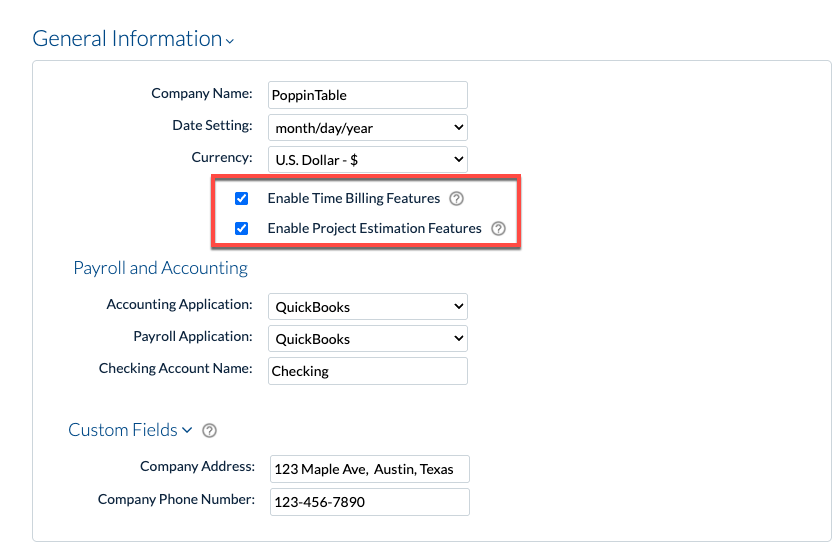Click the 'Payroll Application:' label
The height and width of the screenshot is (554, 835).
pyautogui.click(x=193, y=336)
